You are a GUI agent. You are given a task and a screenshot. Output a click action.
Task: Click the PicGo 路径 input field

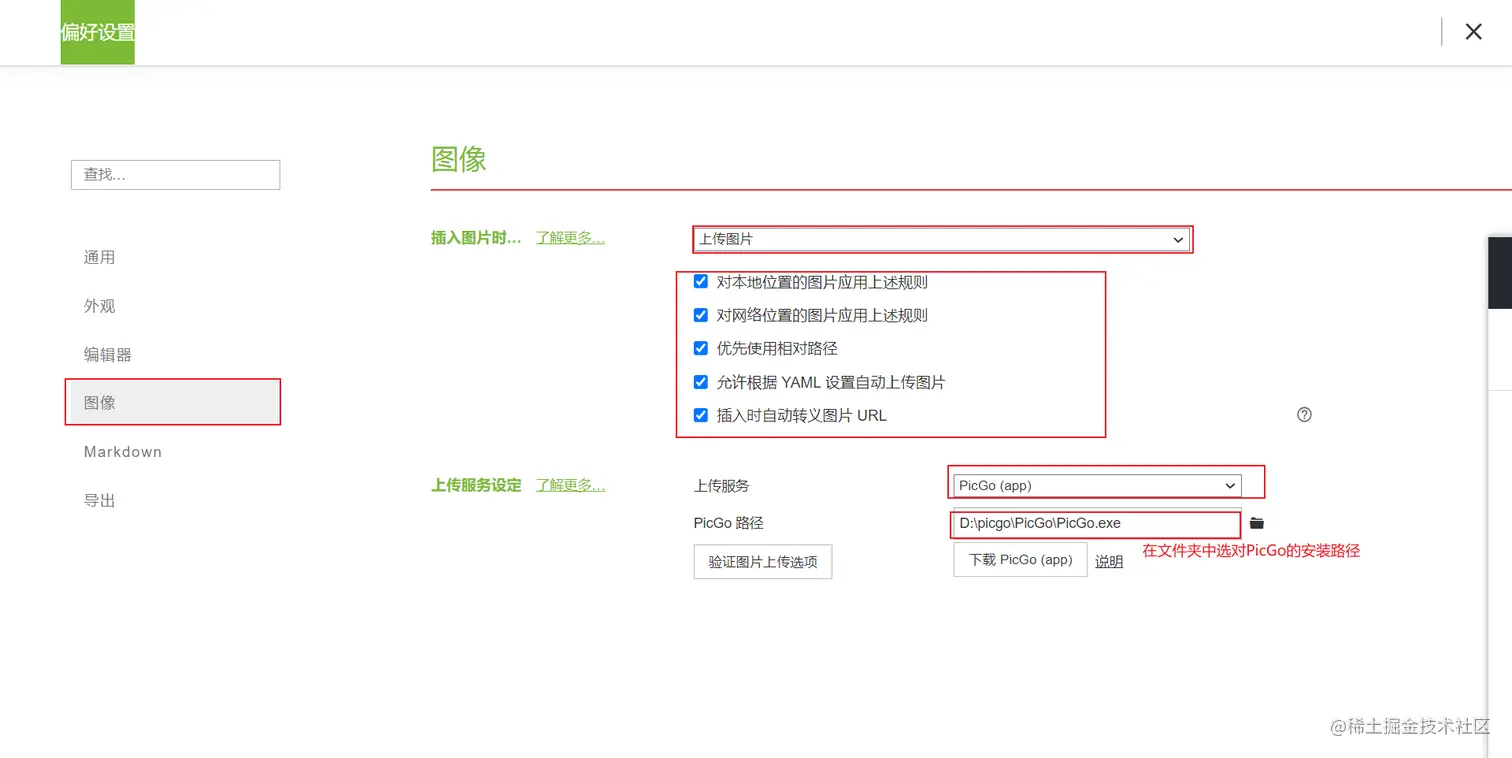pos(1097,523)
